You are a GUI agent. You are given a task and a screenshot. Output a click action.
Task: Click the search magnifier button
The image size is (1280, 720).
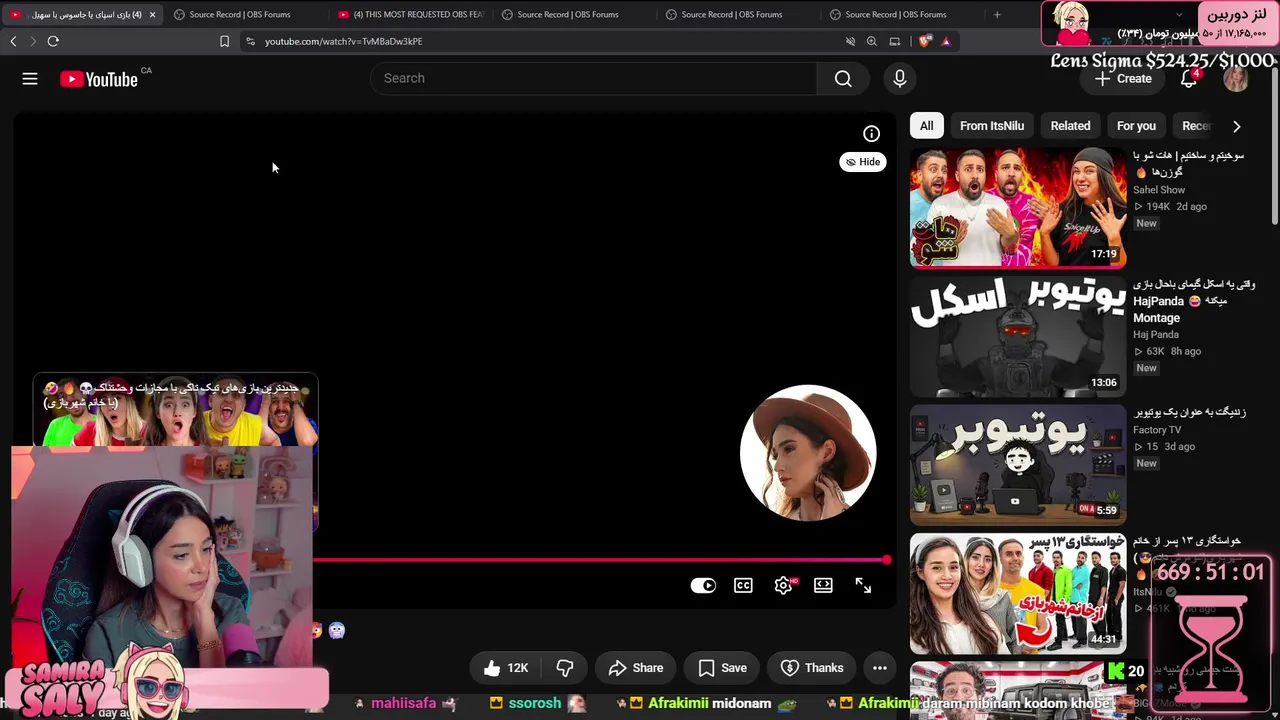[843, 79]
